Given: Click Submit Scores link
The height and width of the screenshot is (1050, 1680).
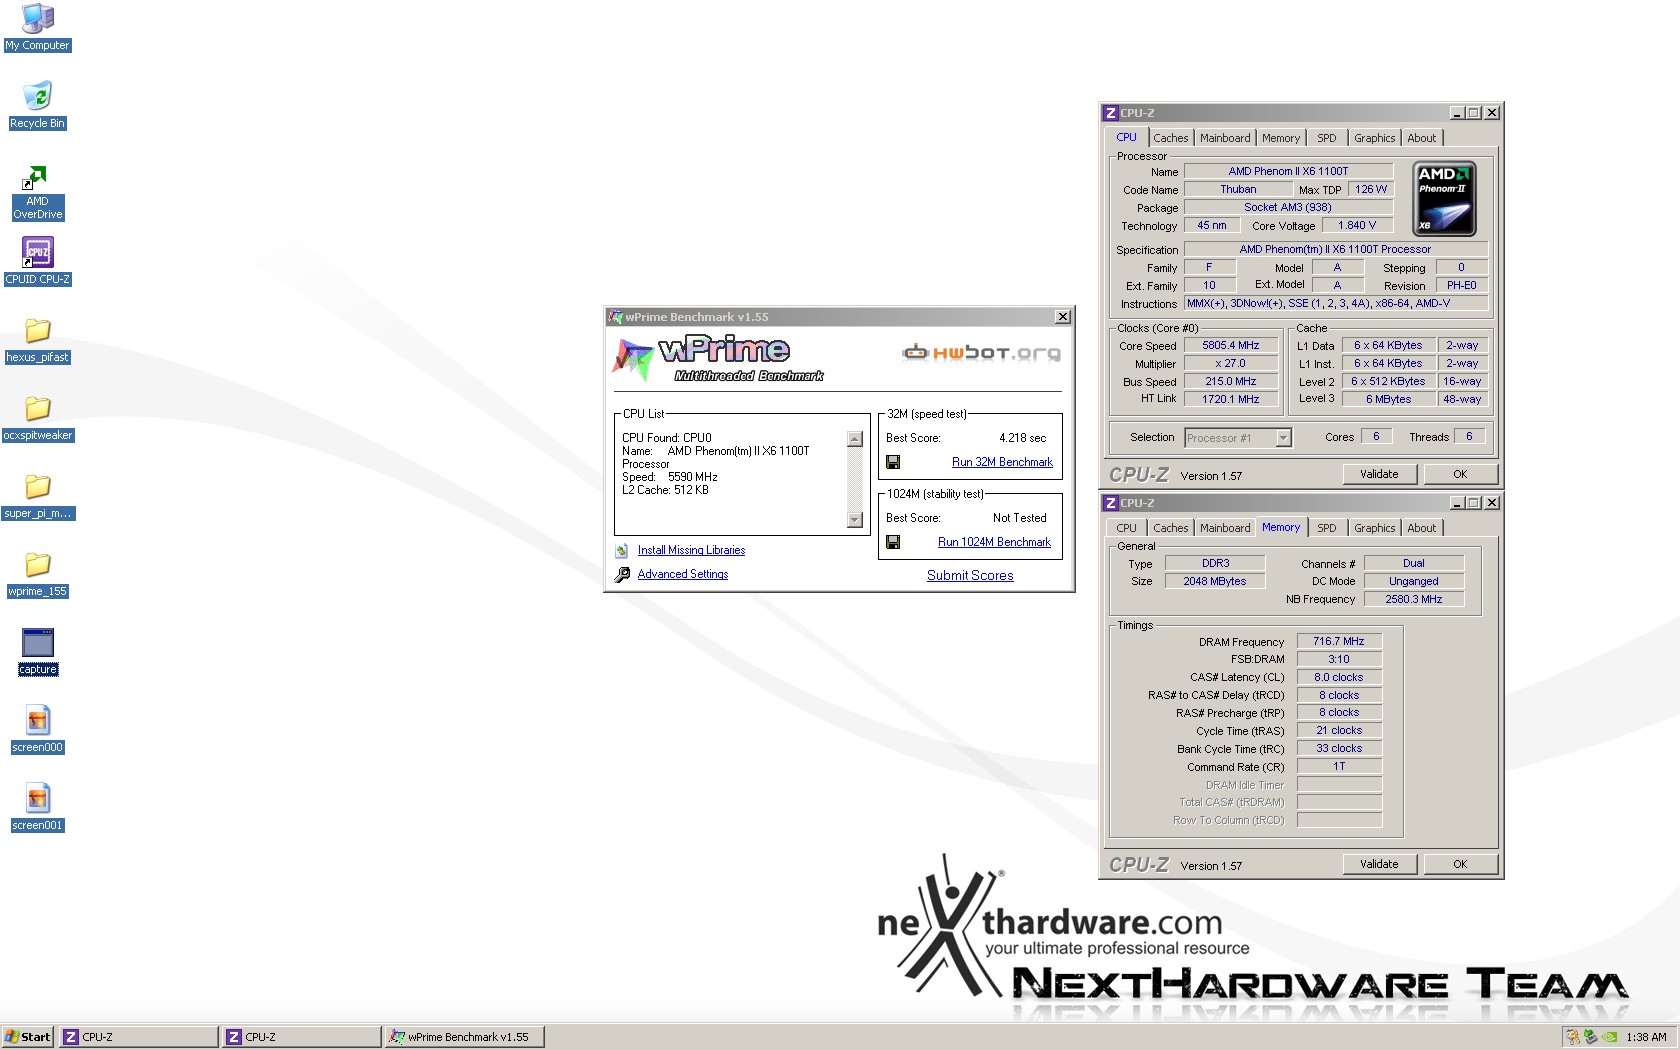Looking at the screenshot, I should [x=970, y=575].
